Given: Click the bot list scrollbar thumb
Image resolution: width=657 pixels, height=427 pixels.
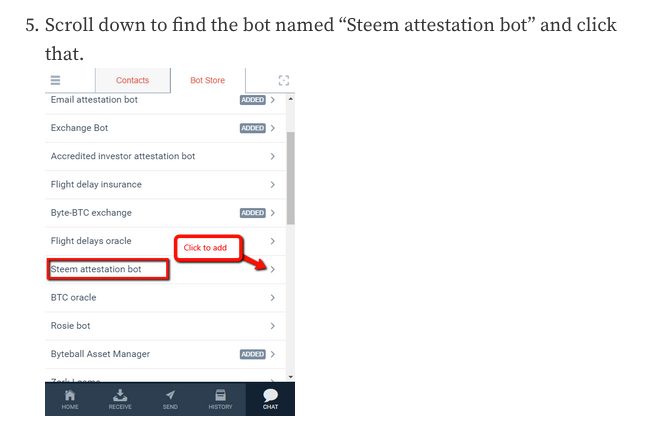Looking at the screenshot, I should [x=290, y=178].
